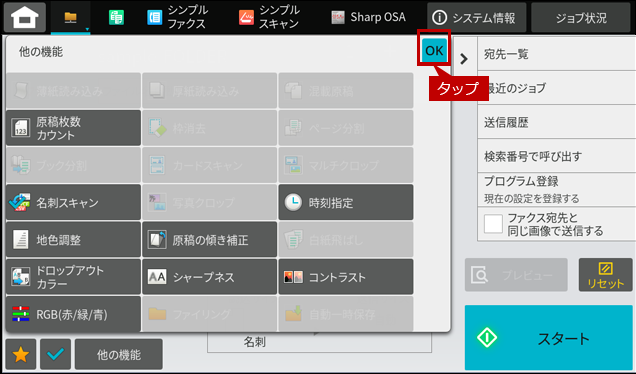Launch Sharp OSA
636x374 pixels.
point(368,17)
